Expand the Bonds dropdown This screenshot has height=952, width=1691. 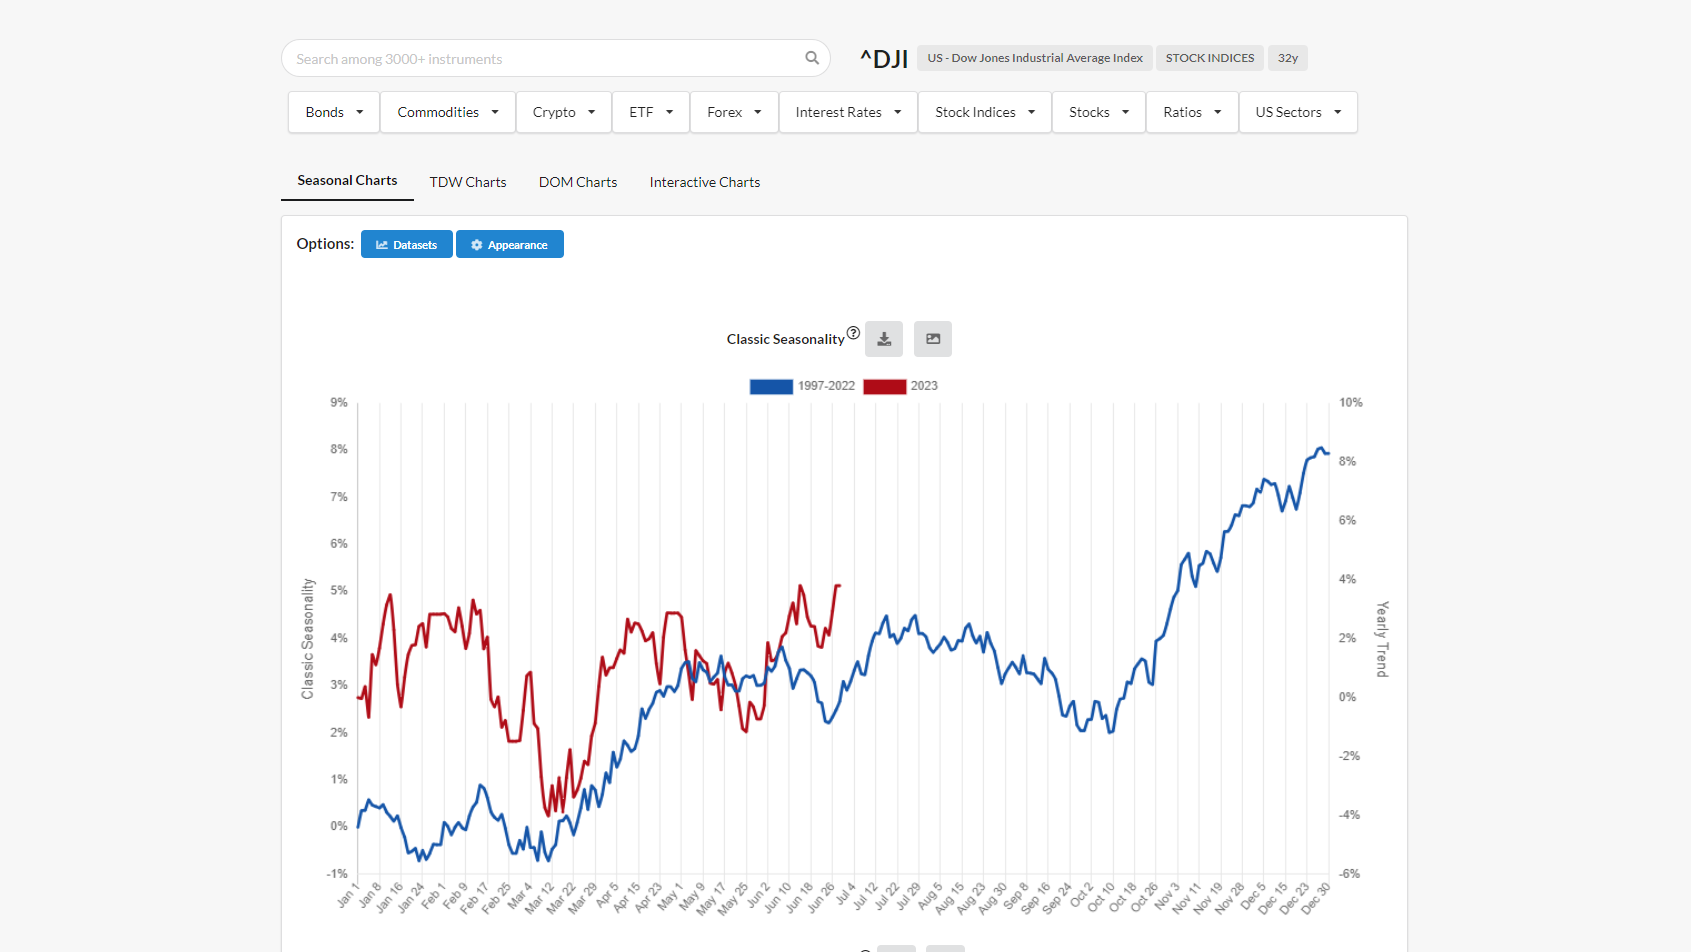pyautogui.click(x=334, y=112)
